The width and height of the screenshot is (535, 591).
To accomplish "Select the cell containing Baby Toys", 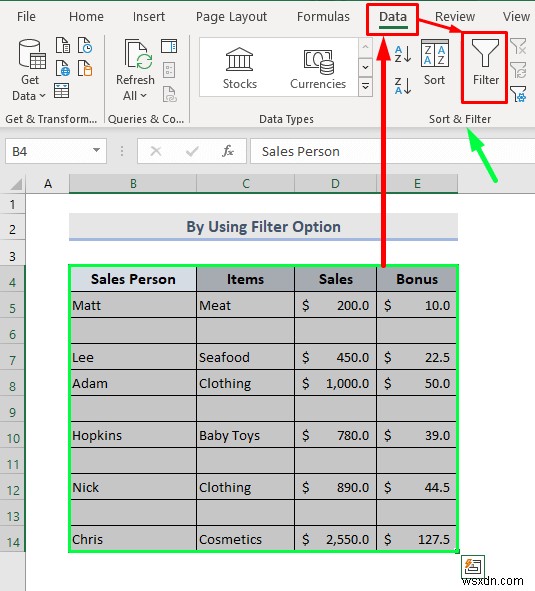I will click(245, 435).
